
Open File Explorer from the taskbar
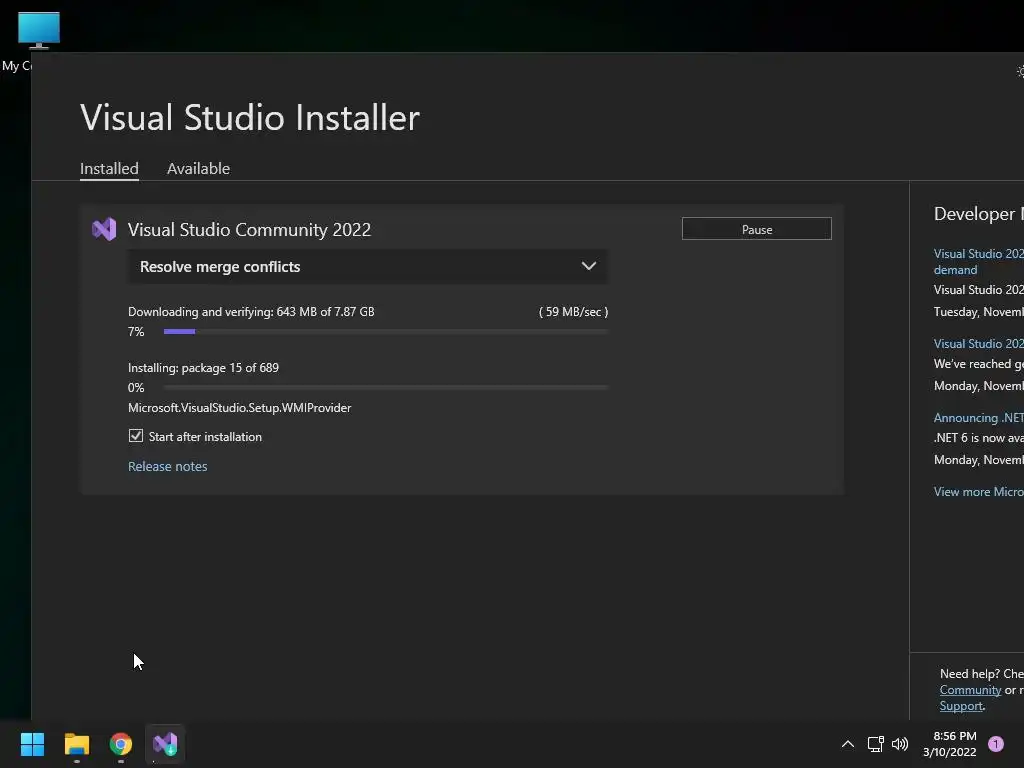76,744
